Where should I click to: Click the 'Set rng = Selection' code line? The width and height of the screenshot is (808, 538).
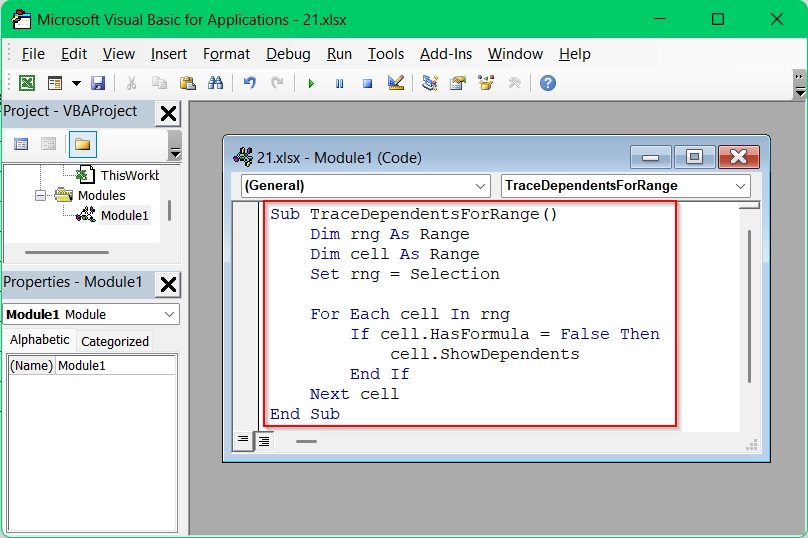(x=405, y=274)
